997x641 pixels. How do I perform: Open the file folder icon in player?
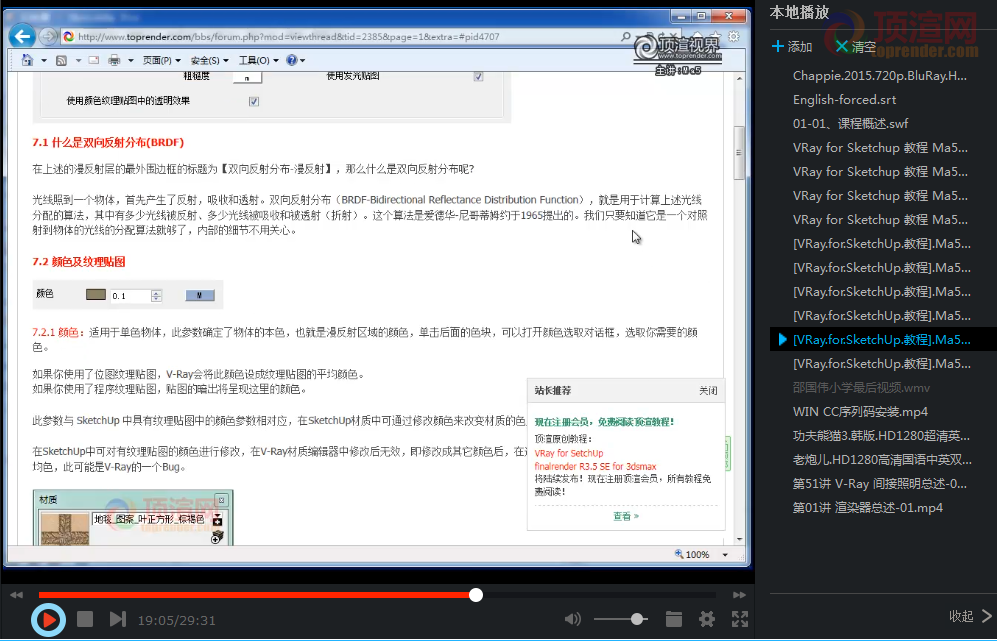point(674,619)
